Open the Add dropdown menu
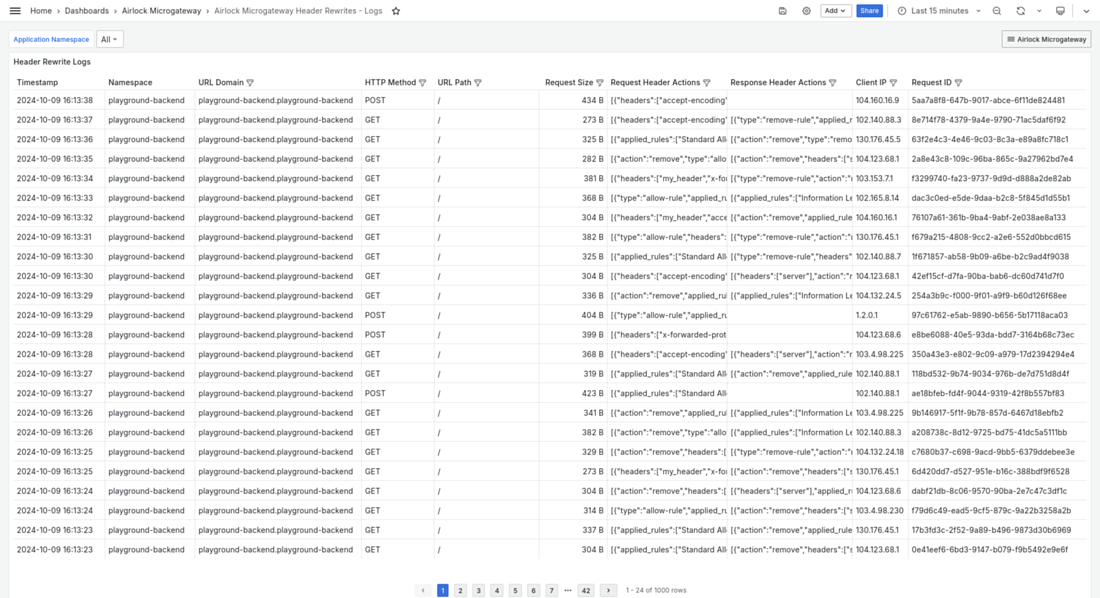 tap(835, 11)
